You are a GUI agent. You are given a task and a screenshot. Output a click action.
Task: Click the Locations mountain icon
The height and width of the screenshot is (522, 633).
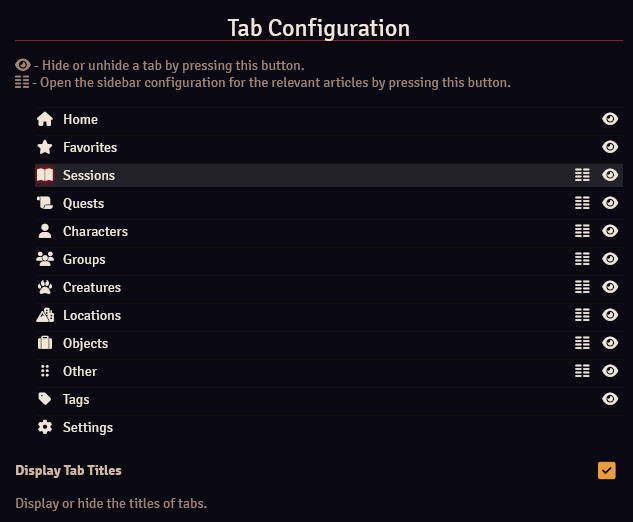45,315
